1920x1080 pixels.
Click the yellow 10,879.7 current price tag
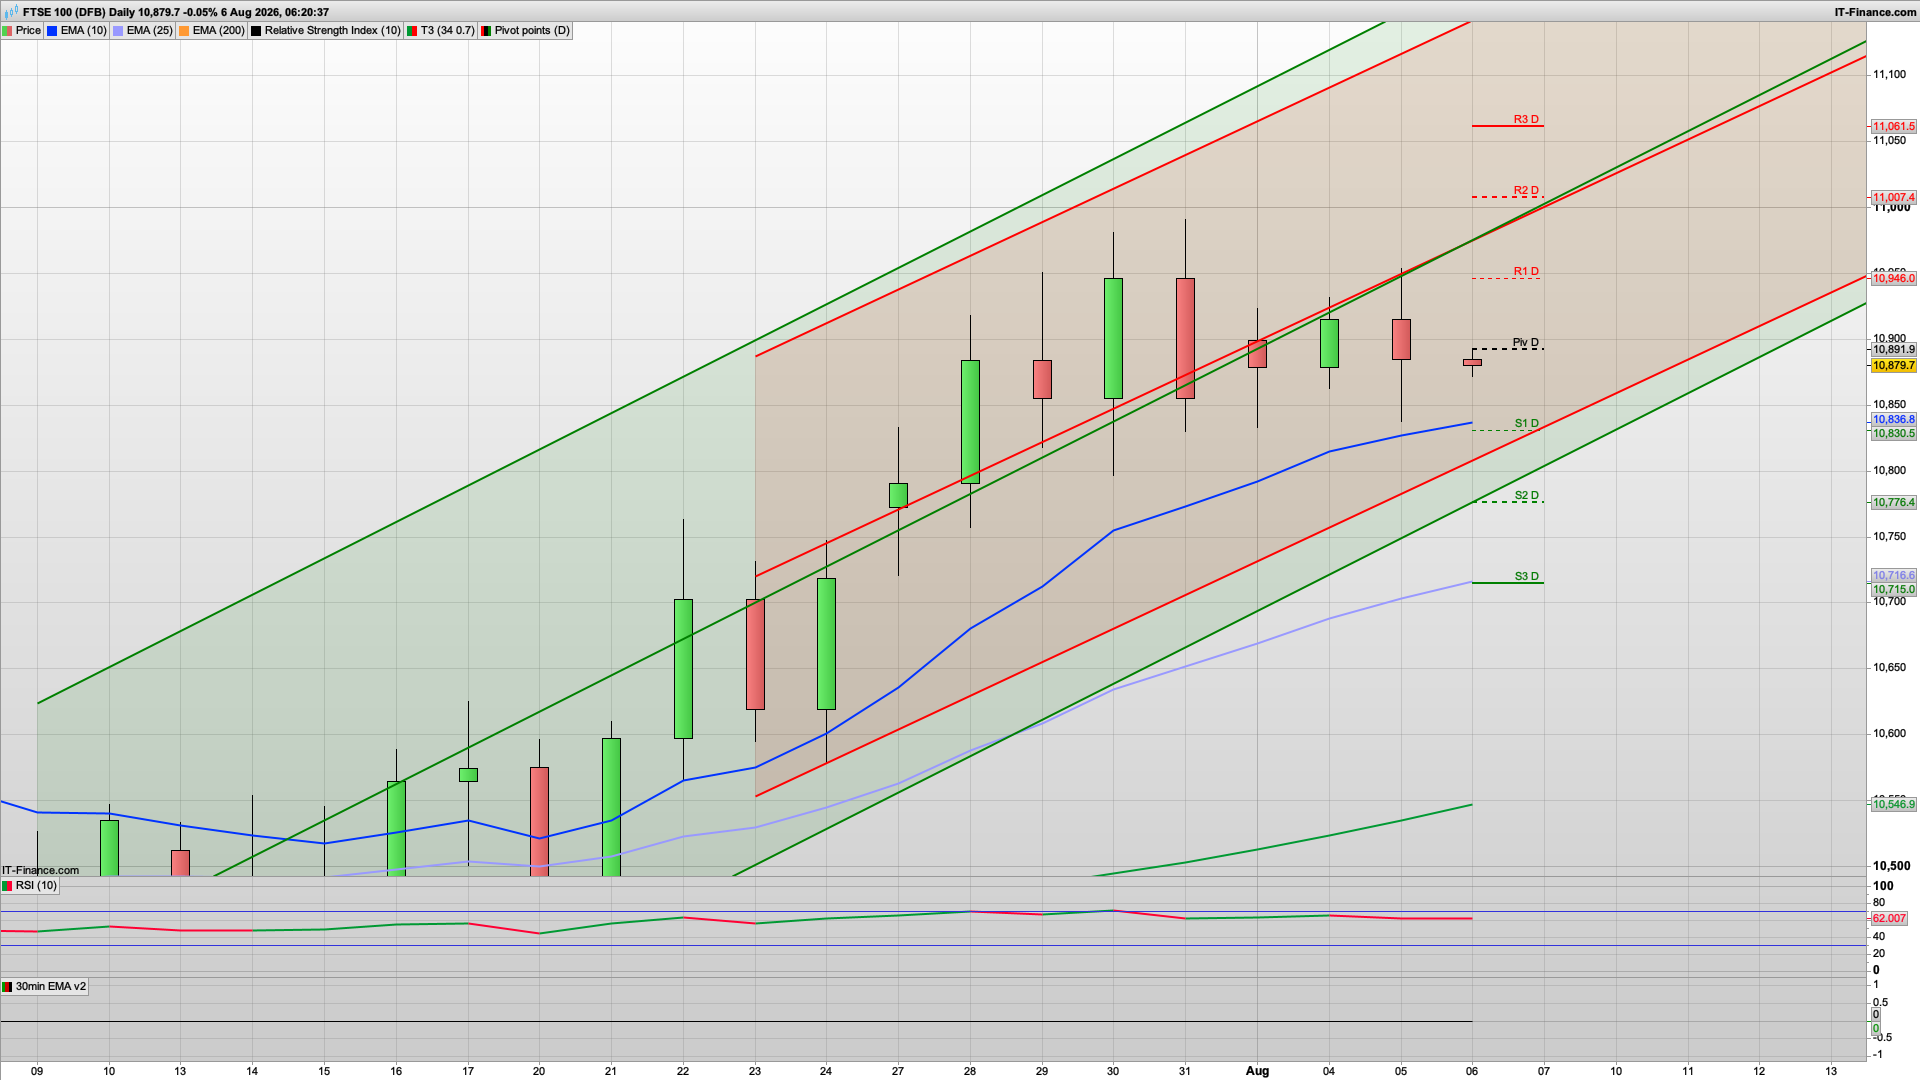pyautogui.click(x=1893, y=366)
